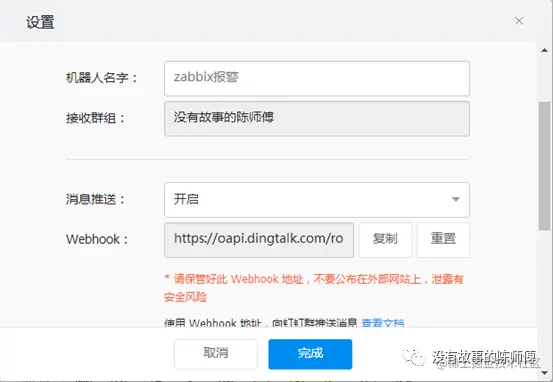Click the 消息推送 label
The image size is (553, 382).
[96, 199]
